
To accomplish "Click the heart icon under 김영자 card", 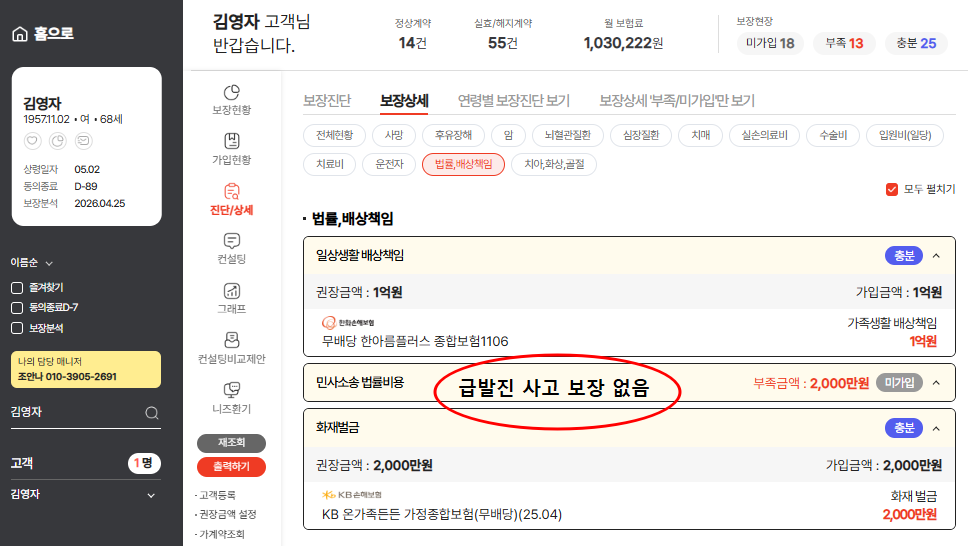I will [32, 141].
